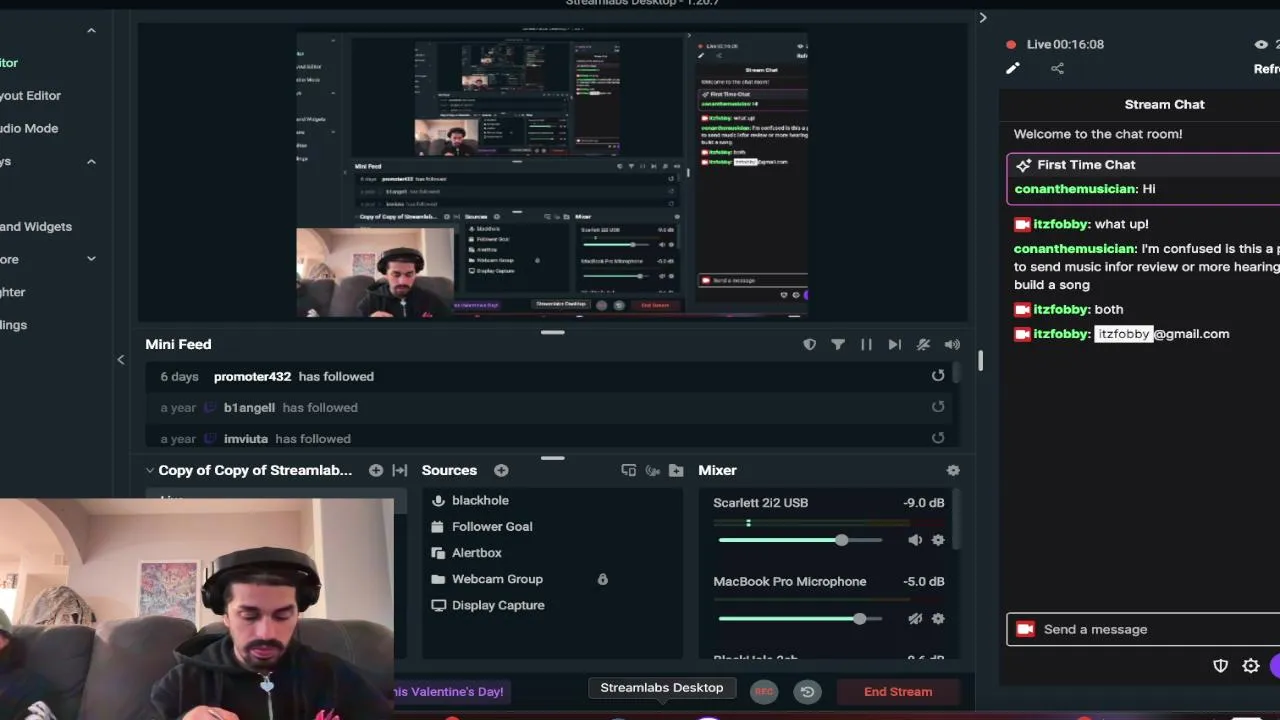Image resolution: width=1280 pixels, height=720 pixels.
Task: Click the viewer count eye icon
Action: [1261, 44]
